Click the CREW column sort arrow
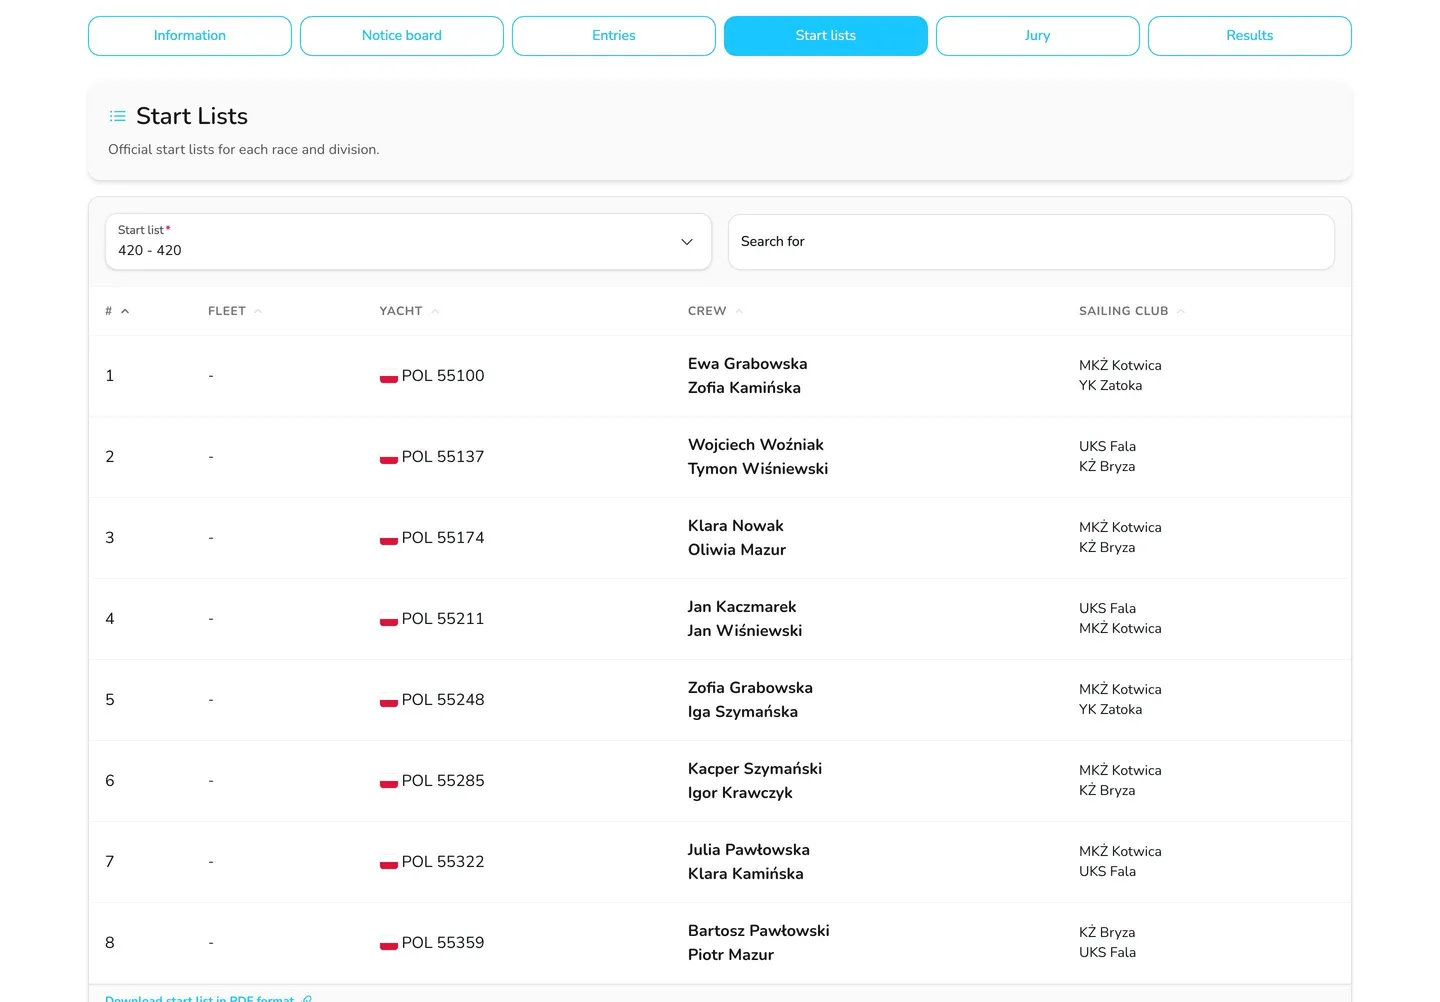Image resolution: width=1440 pixels, height=1002 pixels. pyautogui.click(x=739, y=311)
